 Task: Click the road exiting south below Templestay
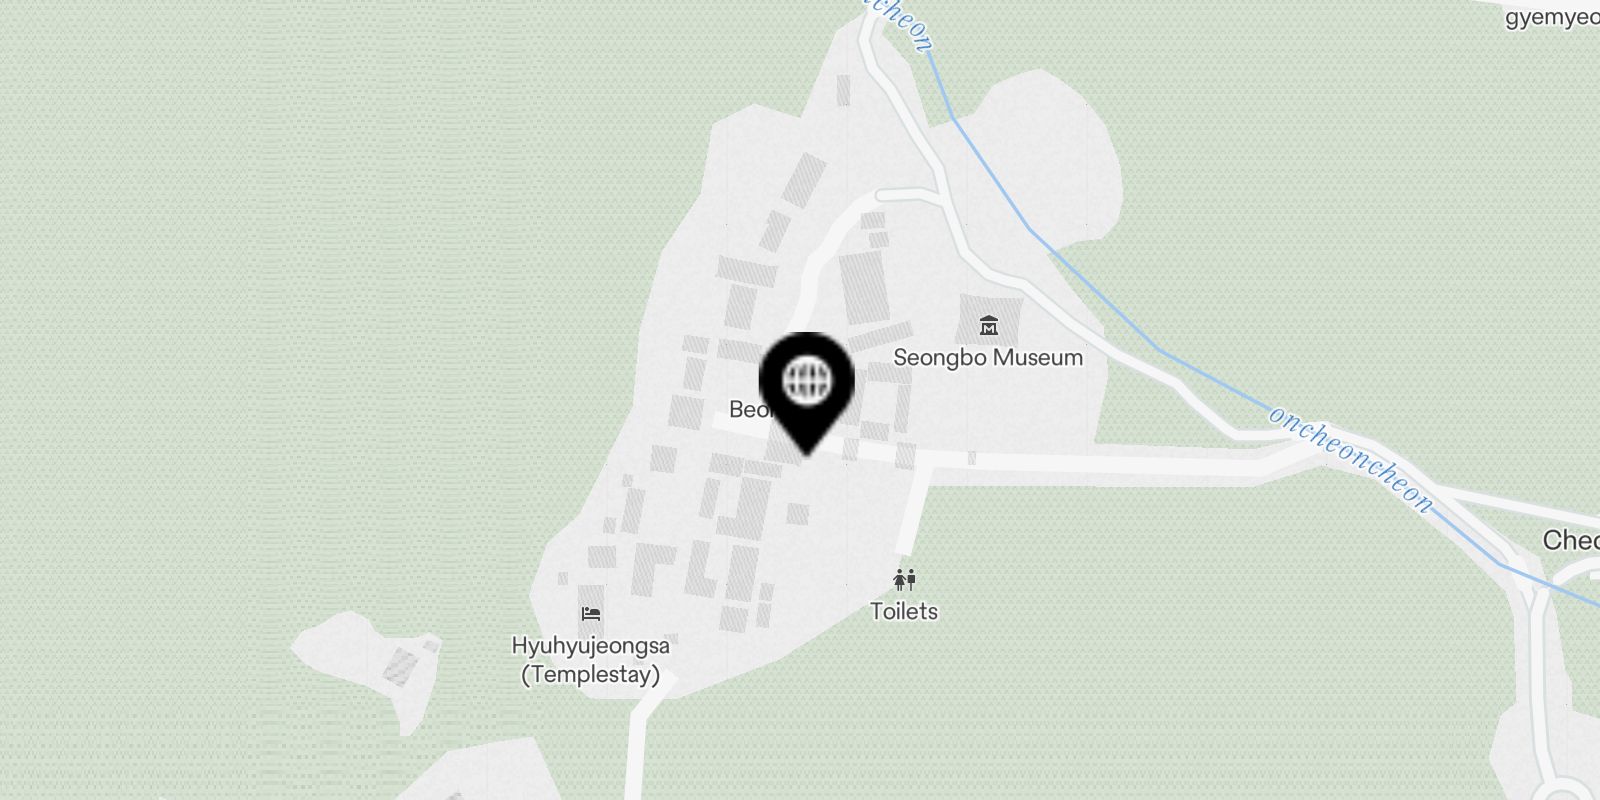(640, 745)
